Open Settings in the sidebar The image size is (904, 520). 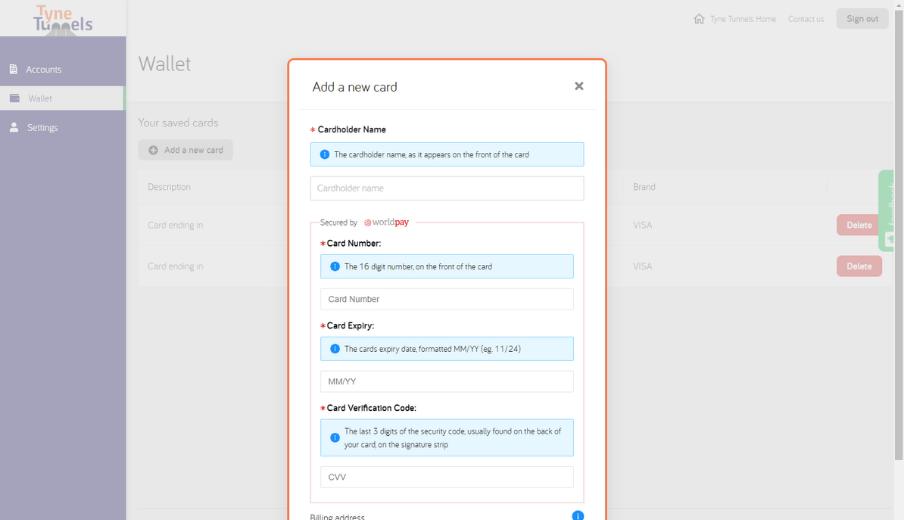63,127
